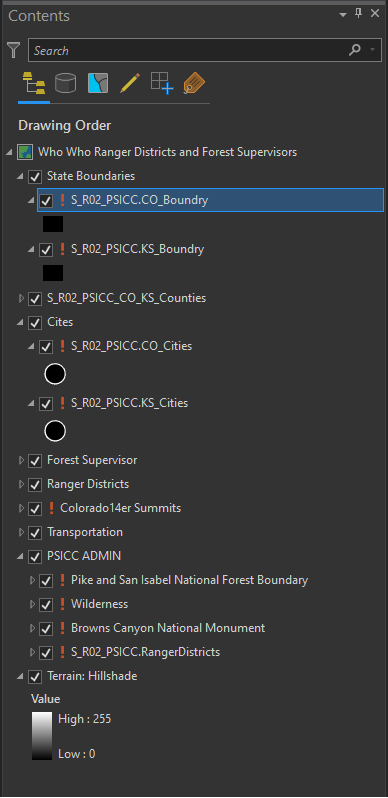Click red exclamation next to KS_Boundry layer
This screenshot has height=798, width=388.
coord(63,249)
